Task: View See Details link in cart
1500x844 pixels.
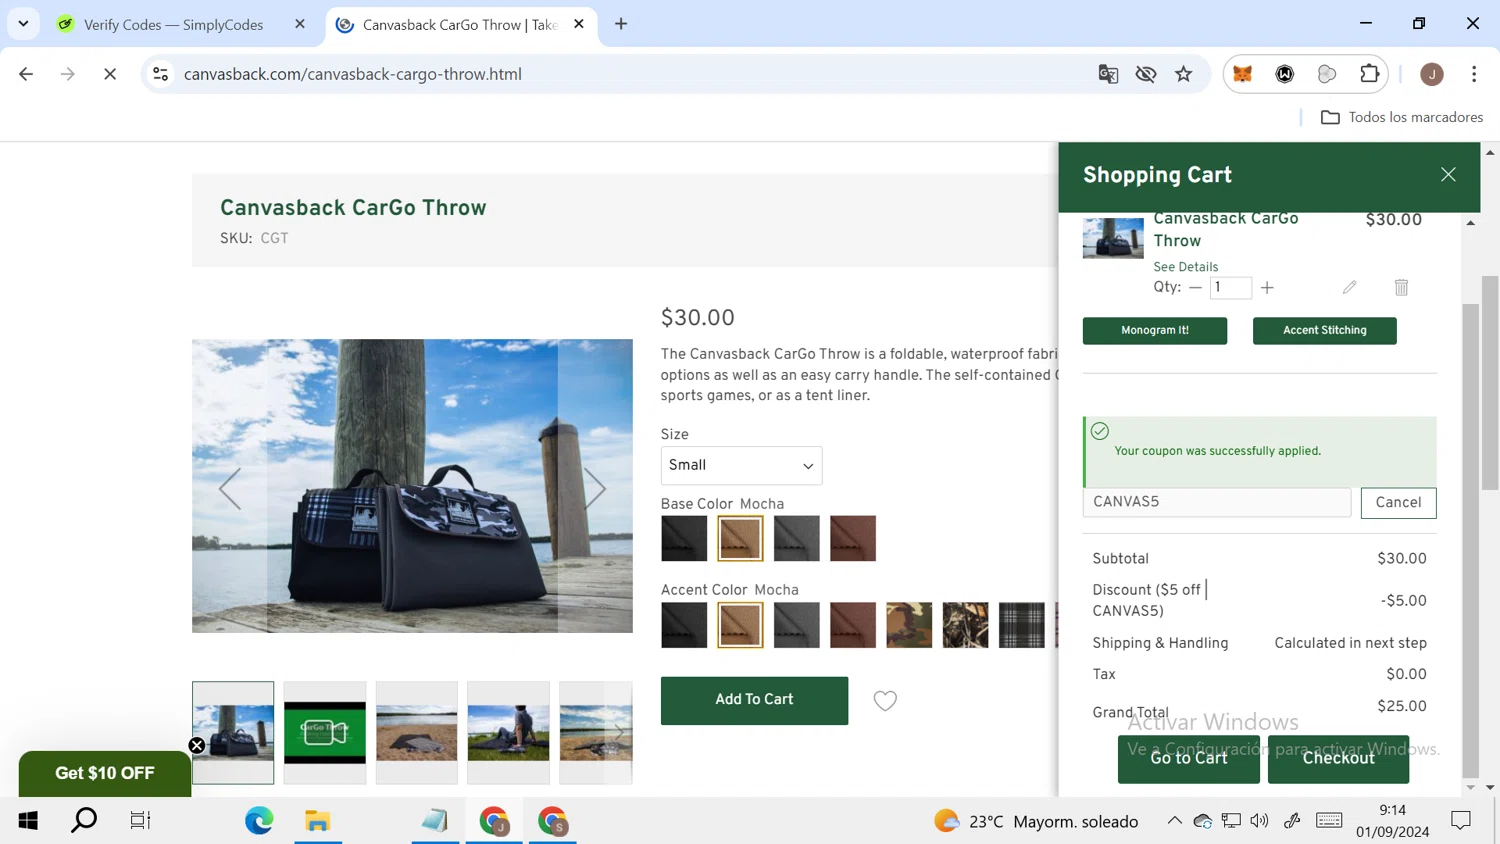Action: point(1185,267)
